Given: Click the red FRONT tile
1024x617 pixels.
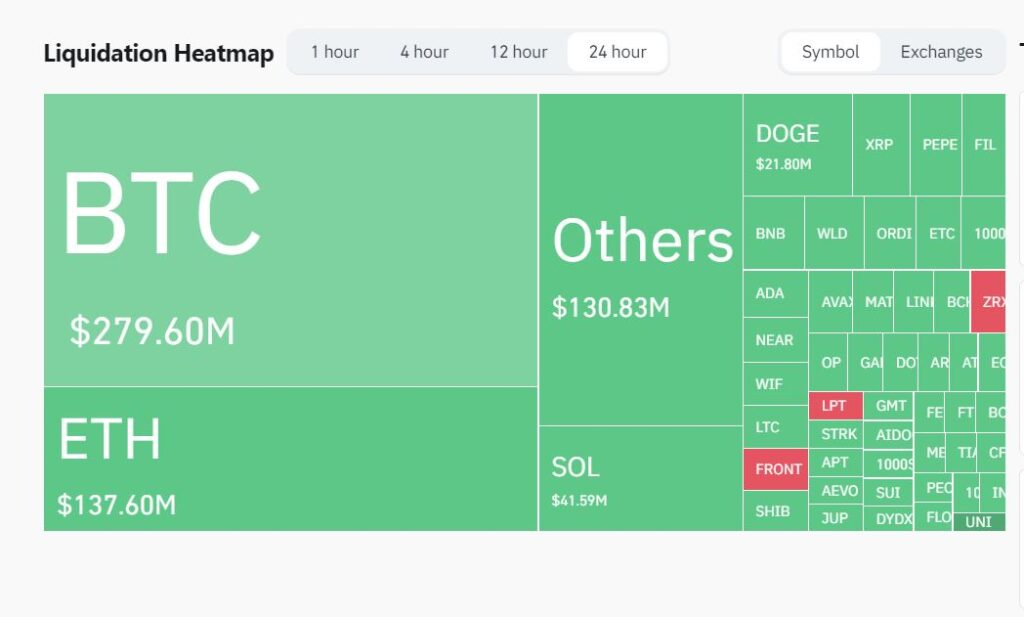Looking at the screenshot, I should coord(776,469).
